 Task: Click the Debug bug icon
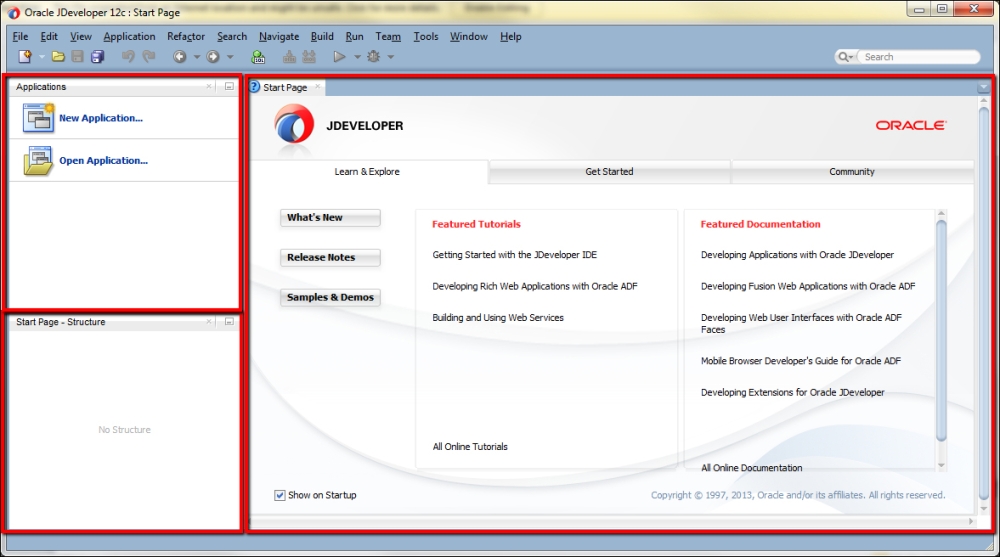(x=374, y=57)
